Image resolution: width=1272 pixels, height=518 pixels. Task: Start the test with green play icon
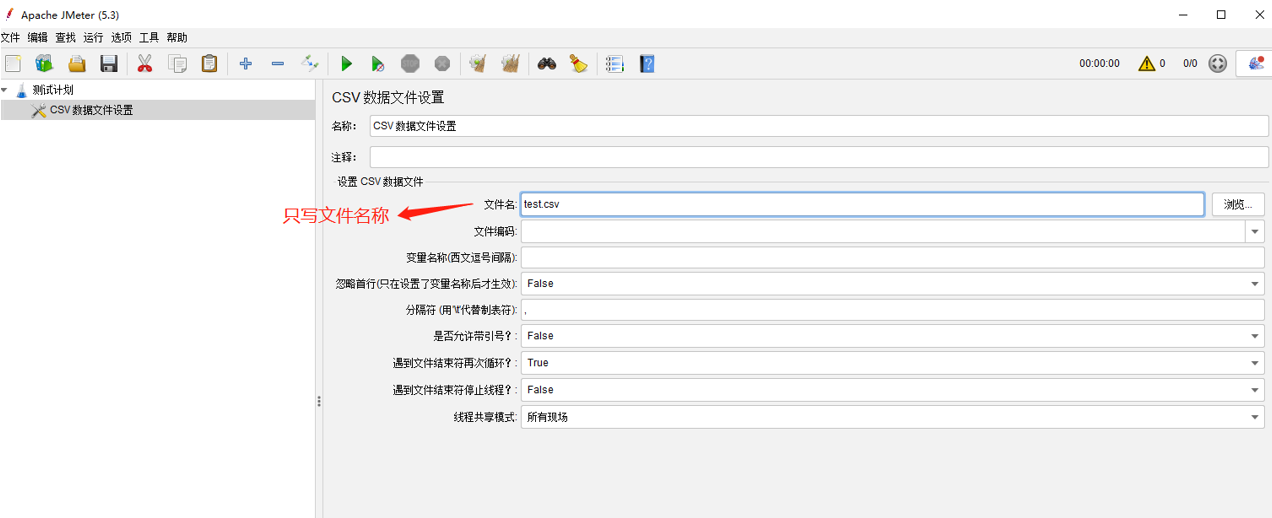pos(346,63)
